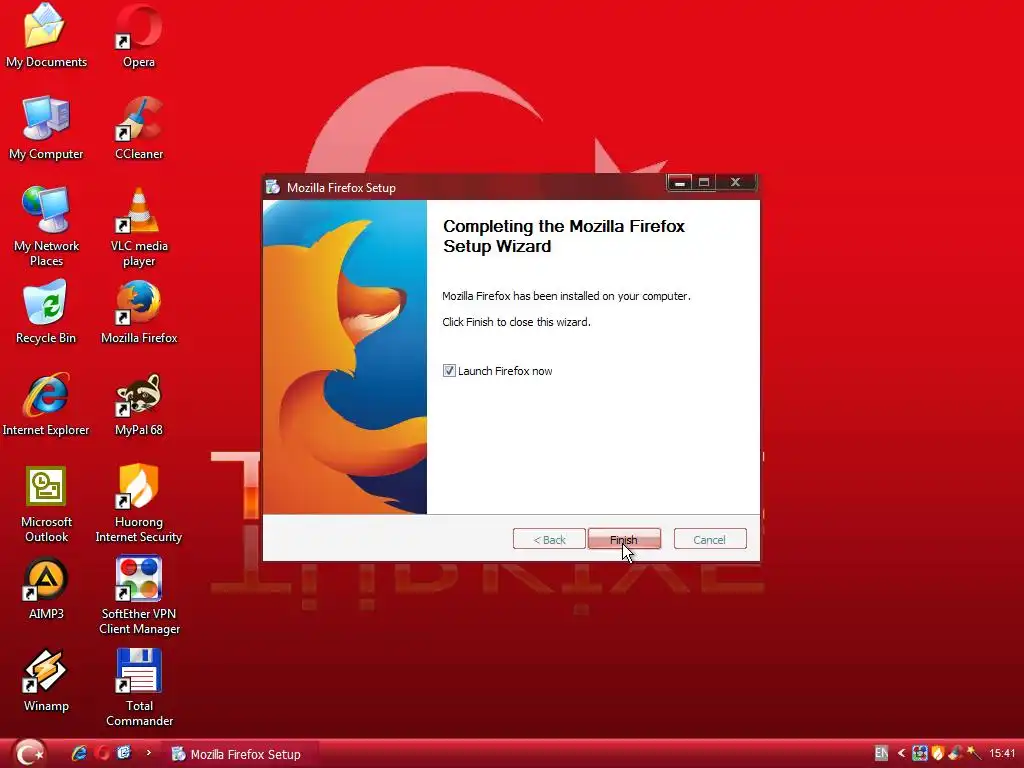This screenshot has height=768, width=1024.
Task: Select the Winamp desktop shortcut
Action: (x=46, y=680)
